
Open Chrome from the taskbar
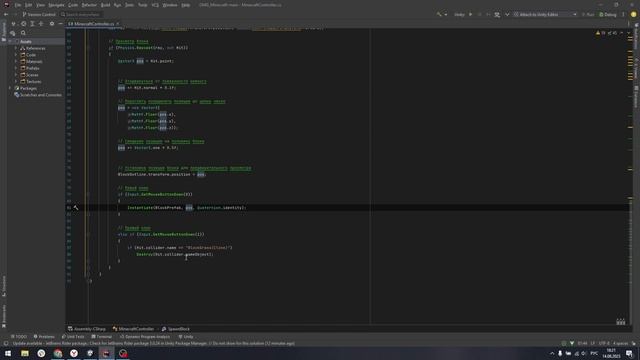[x=58, y=353]
